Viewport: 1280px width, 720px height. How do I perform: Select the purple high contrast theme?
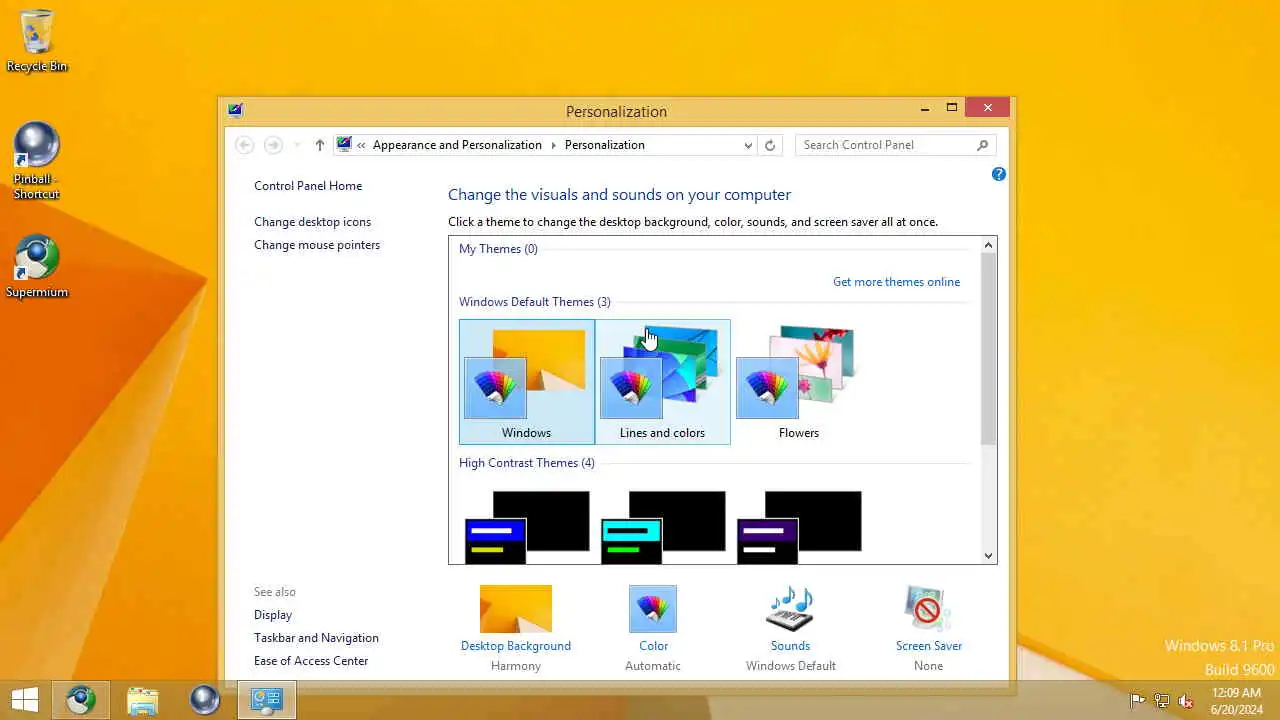pos(799,527)
